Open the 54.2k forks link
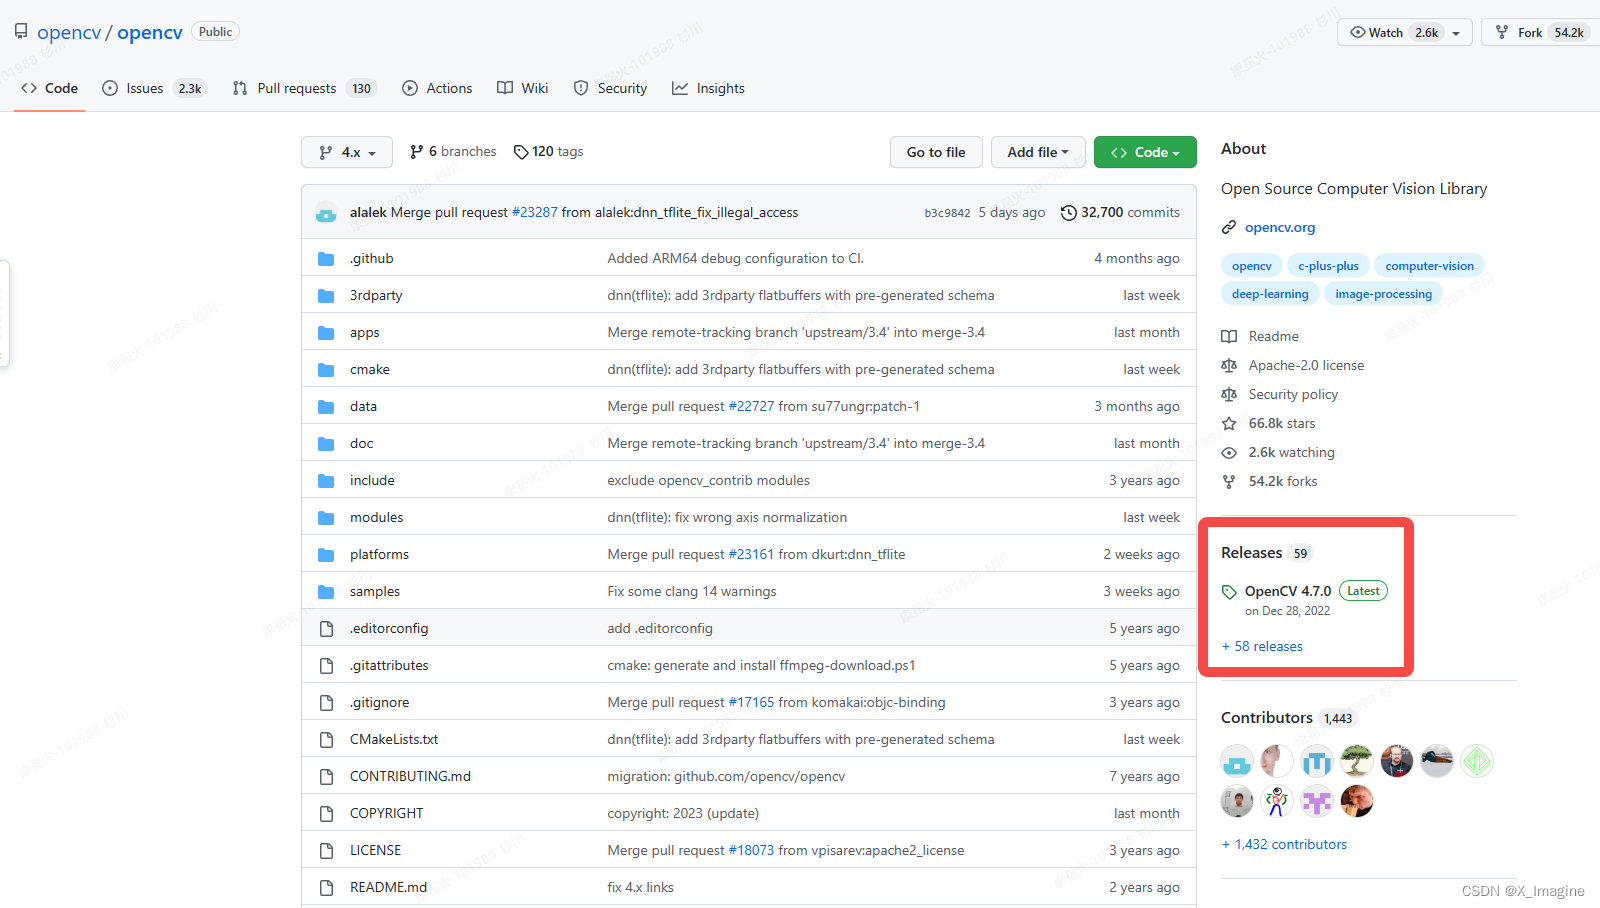The width and height of the screenshot is (1600, 908). (1283, 482)
